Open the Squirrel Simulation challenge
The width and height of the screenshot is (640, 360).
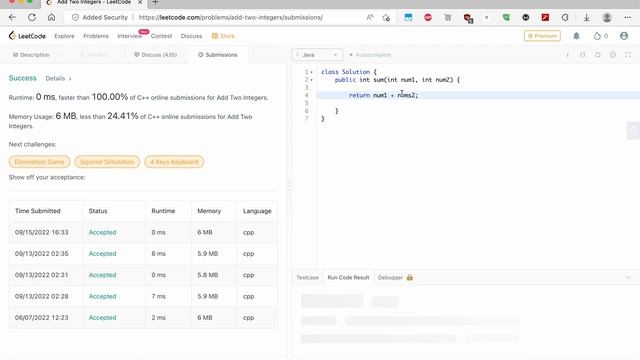107,162
